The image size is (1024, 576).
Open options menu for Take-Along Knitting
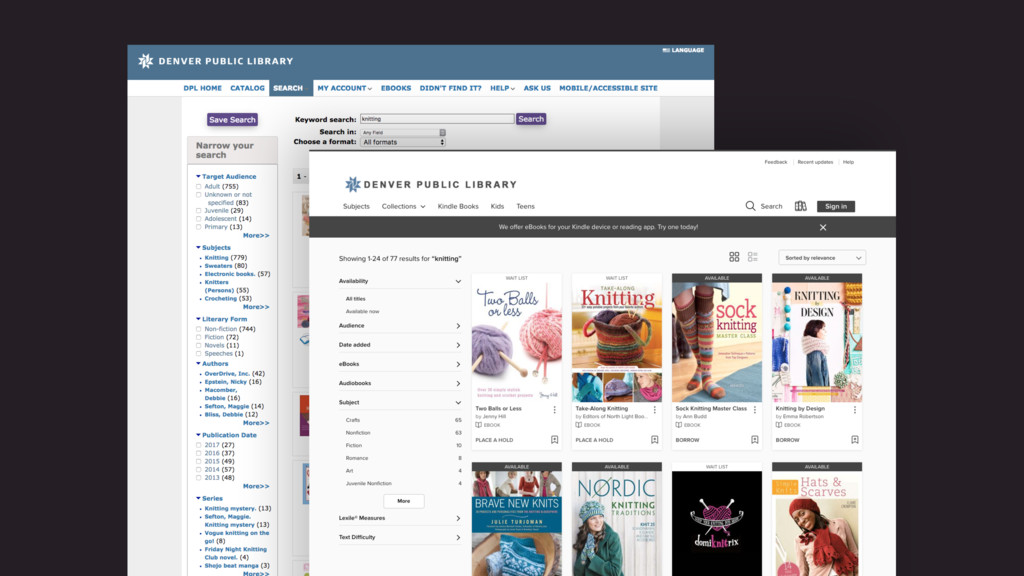[x=654, y=409]
